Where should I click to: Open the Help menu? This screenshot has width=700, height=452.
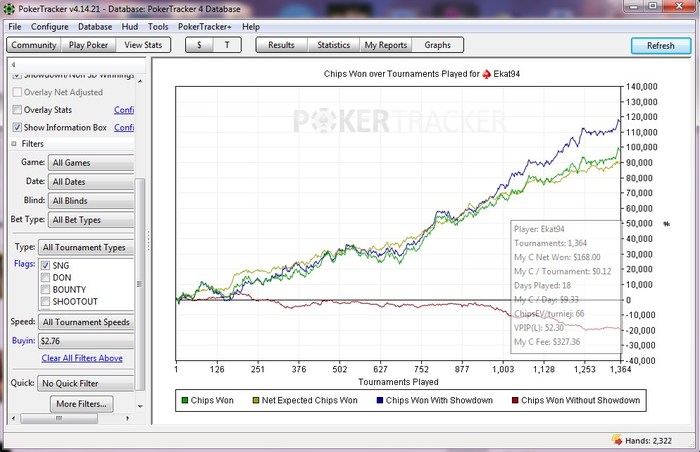coord(251,26)
